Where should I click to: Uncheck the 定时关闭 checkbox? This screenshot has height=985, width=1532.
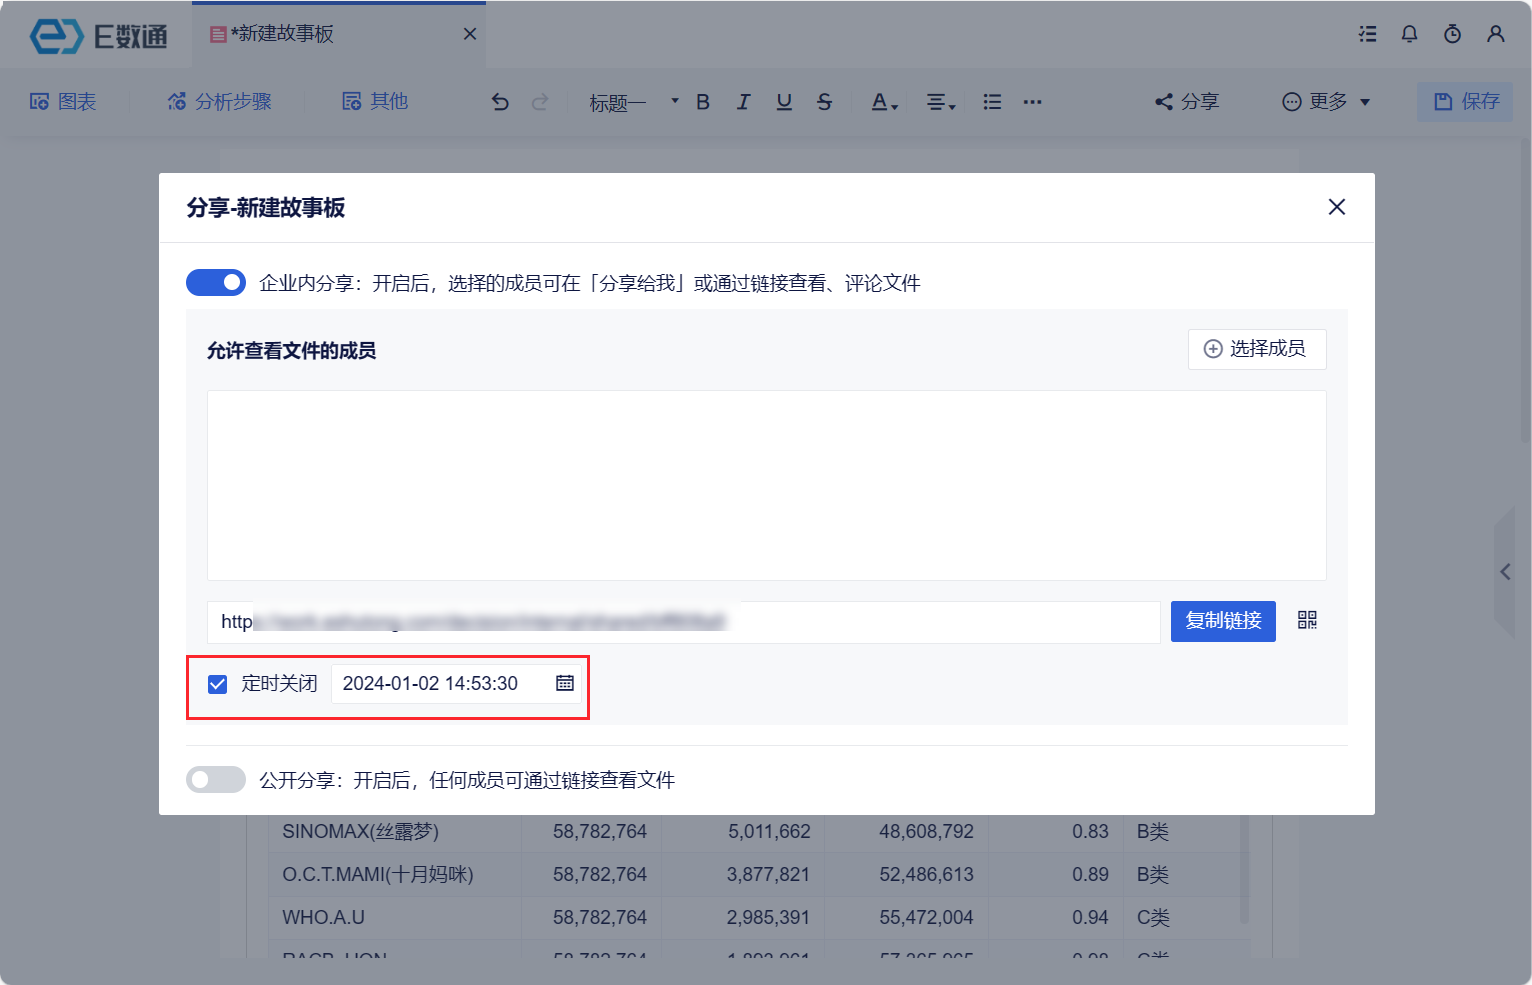tap(217, 684)
